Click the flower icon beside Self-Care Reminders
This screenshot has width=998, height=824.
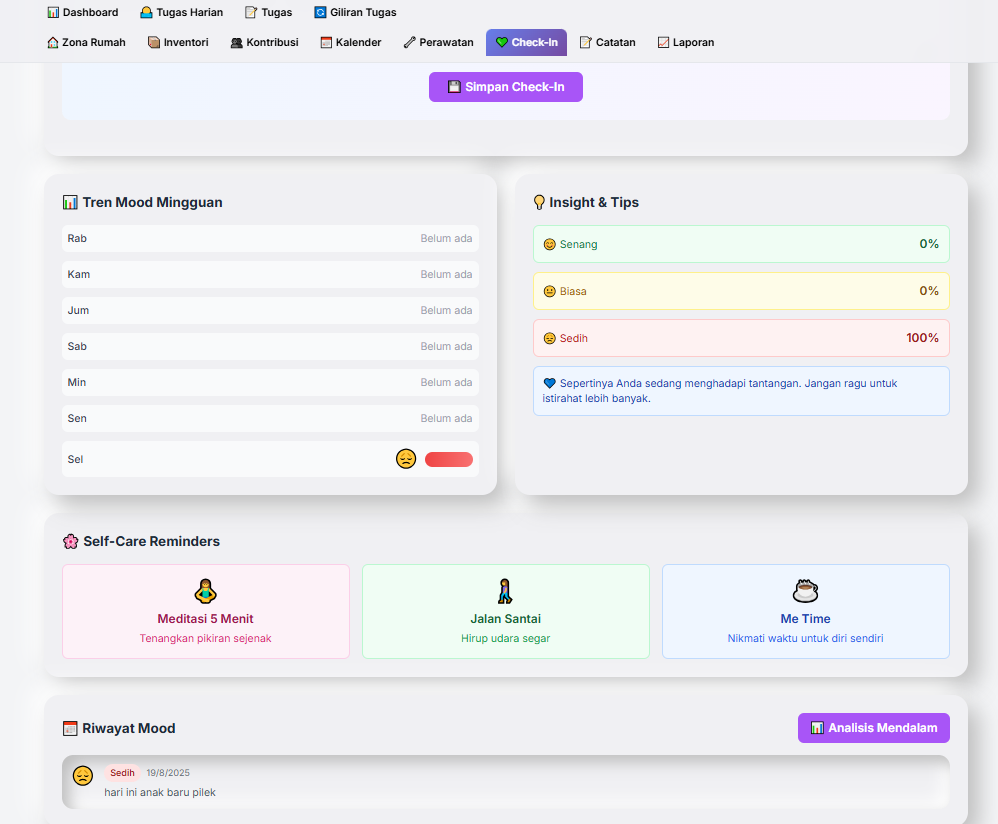(x=70, y=541)
